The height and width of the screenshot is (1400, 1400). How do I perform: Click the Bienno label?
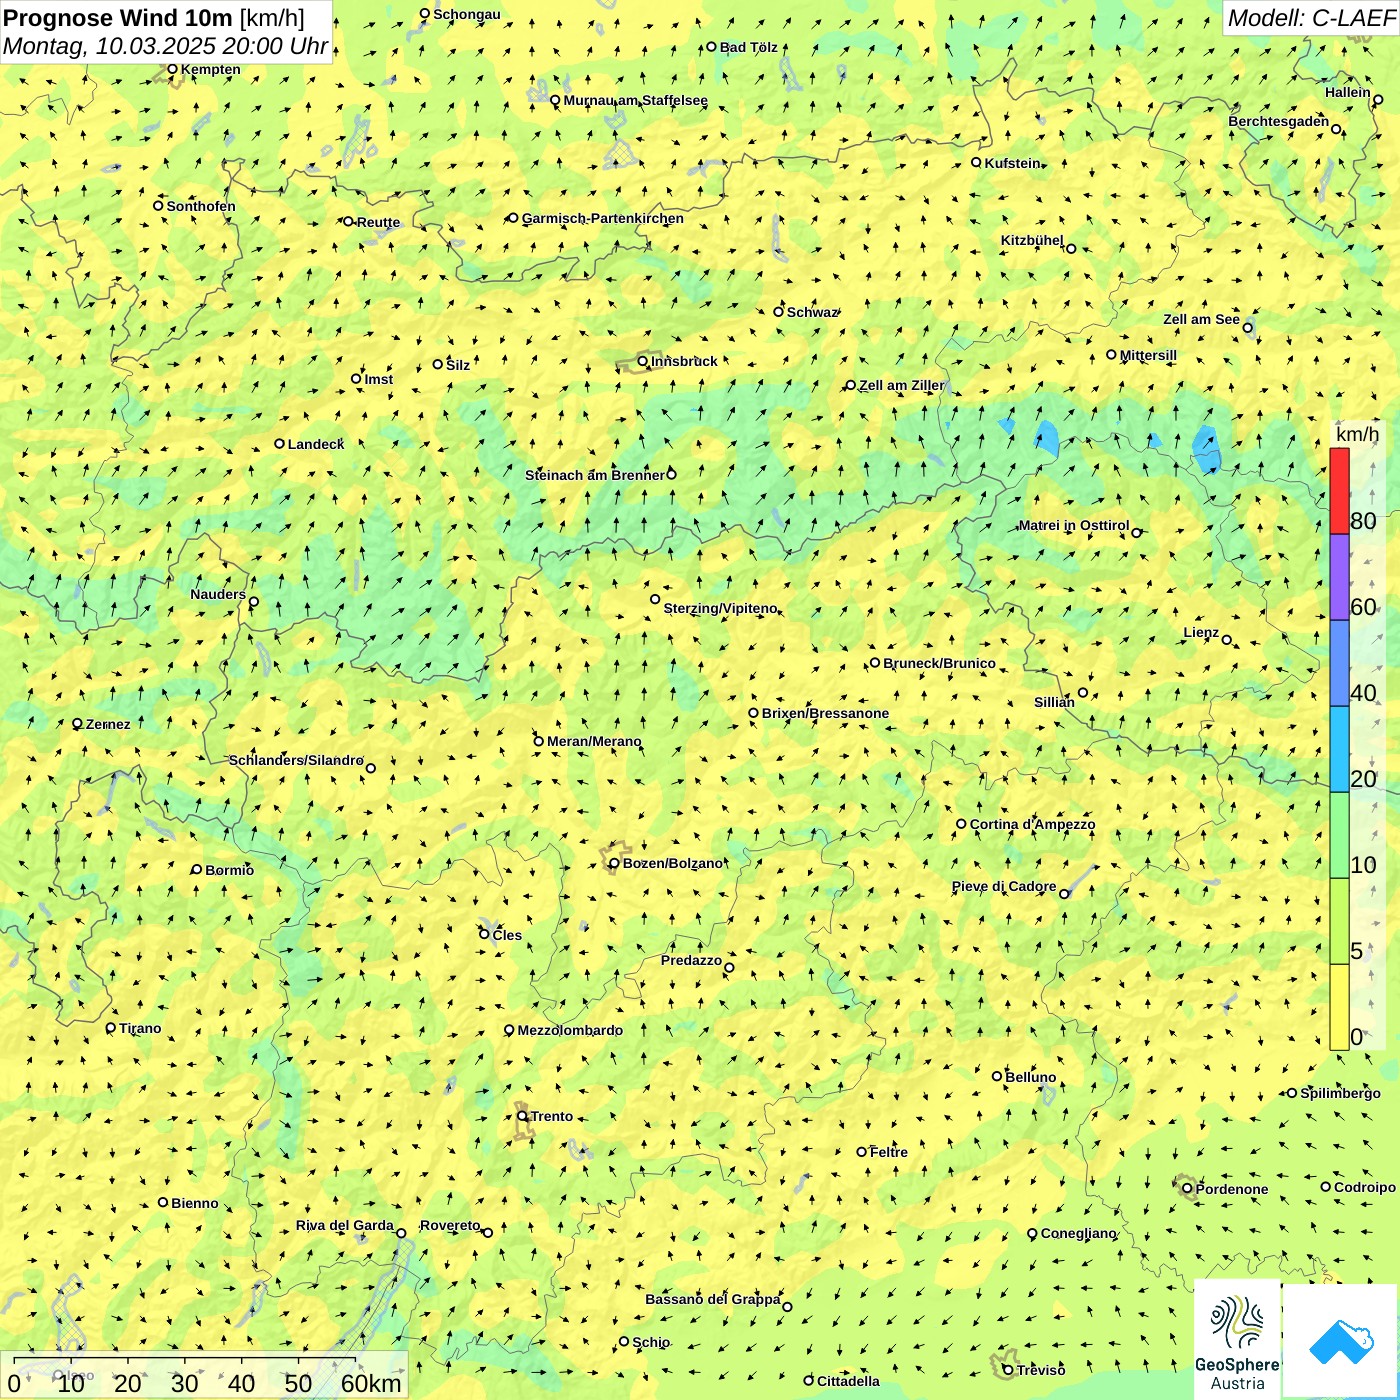(x=194, y=1203)
